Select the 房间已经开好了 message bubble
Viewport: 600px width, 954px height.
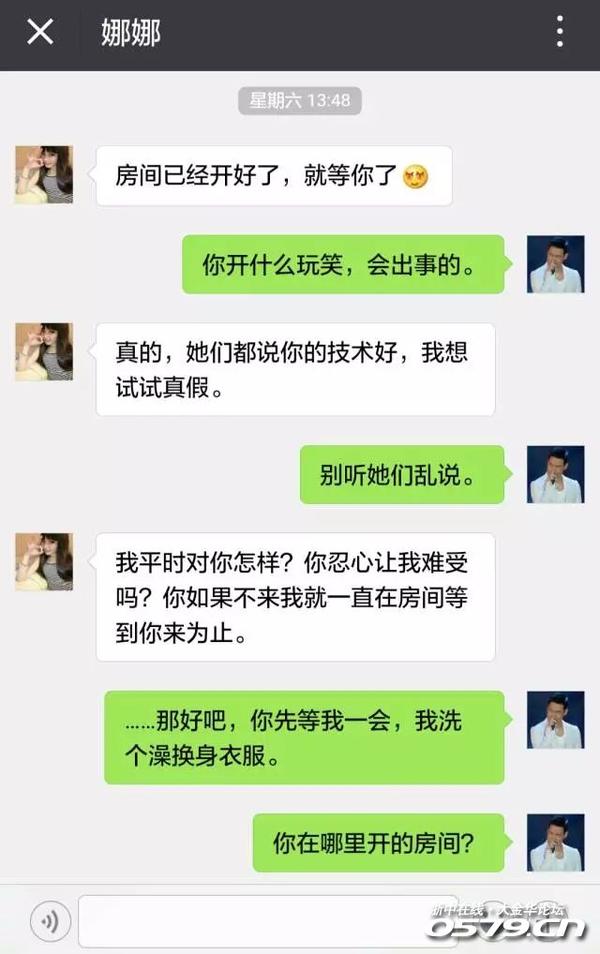(274, 176)
